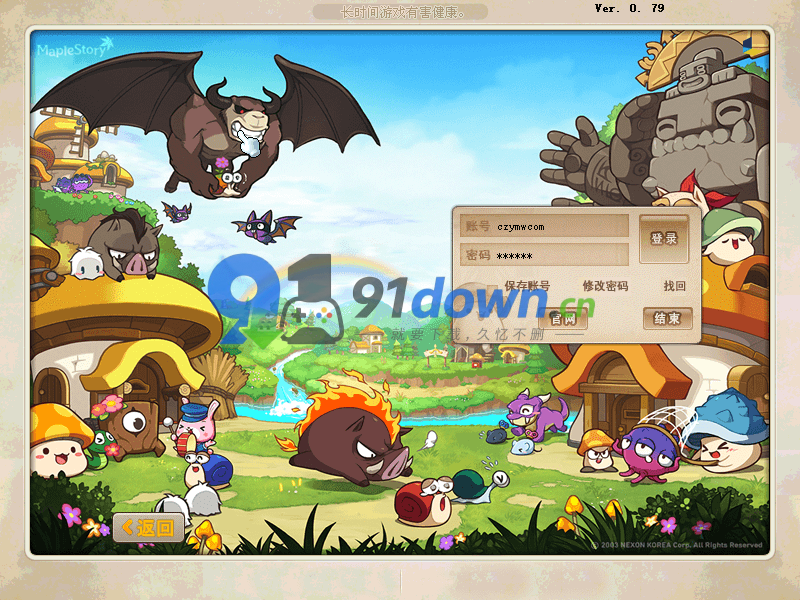Click the NEXON KOREA copyright text
Viewport: 800px width, 600px height.
point(677,545)
